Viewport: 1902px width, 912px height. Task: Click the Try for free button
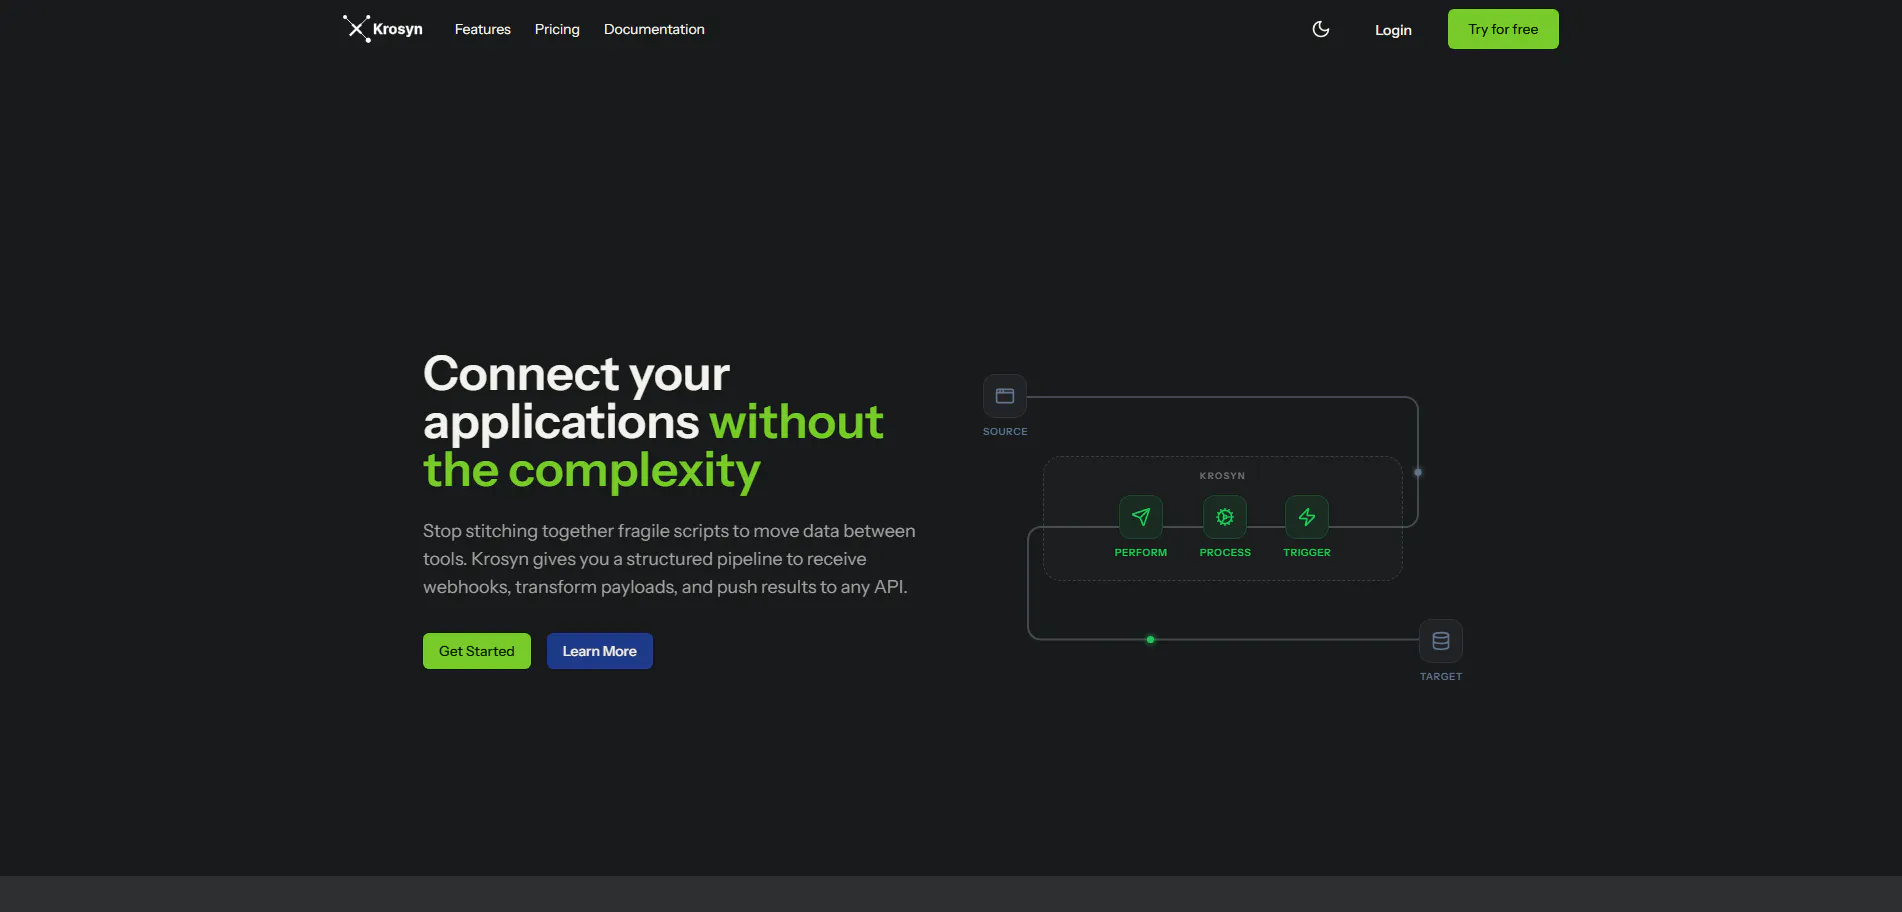1503,29
